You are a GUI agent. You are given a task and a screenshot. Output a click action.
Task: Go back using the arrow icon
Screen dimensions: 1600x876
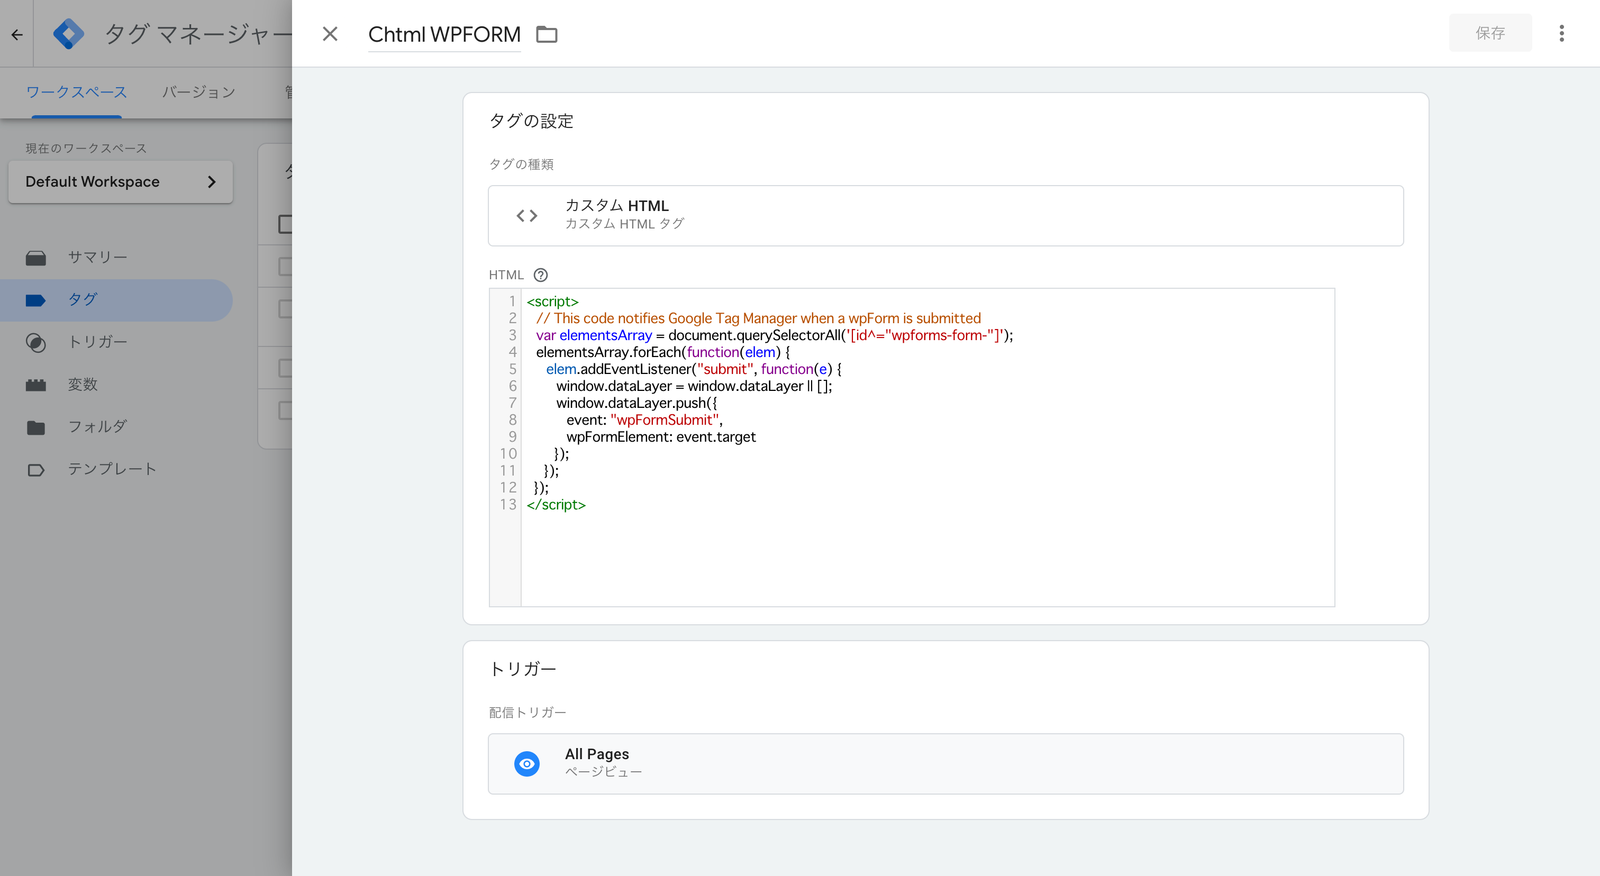[x=17, y=34]
